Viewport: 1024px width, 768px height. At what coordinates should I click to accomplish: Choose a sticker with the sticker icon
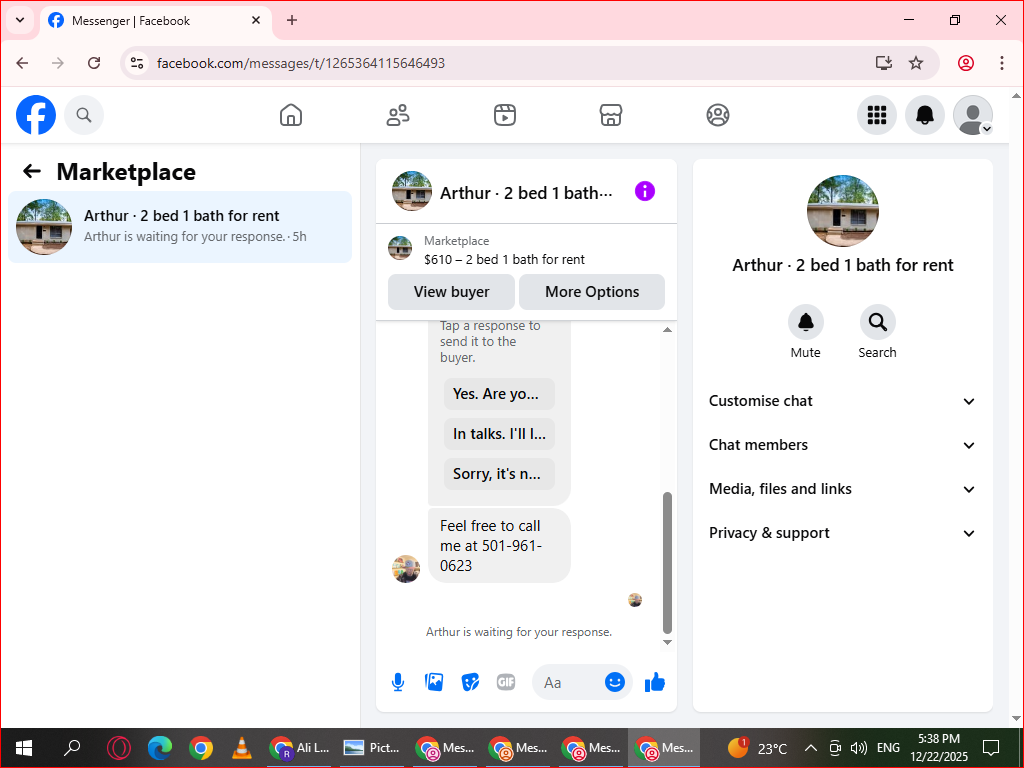tap(470, 682)
